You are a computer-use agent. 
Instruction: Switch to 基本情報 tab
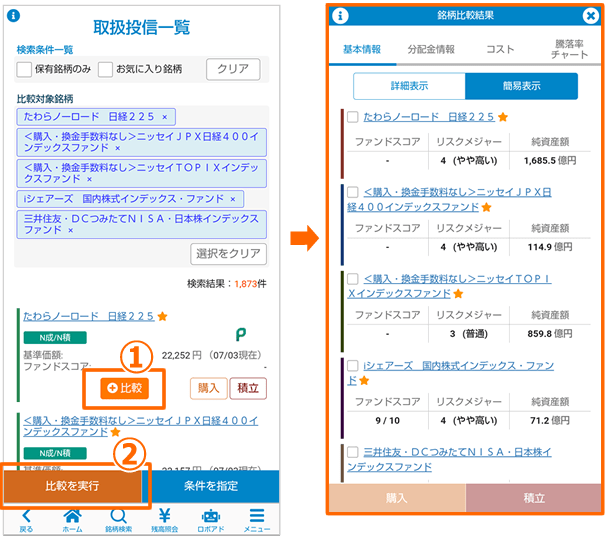point(362,50)
